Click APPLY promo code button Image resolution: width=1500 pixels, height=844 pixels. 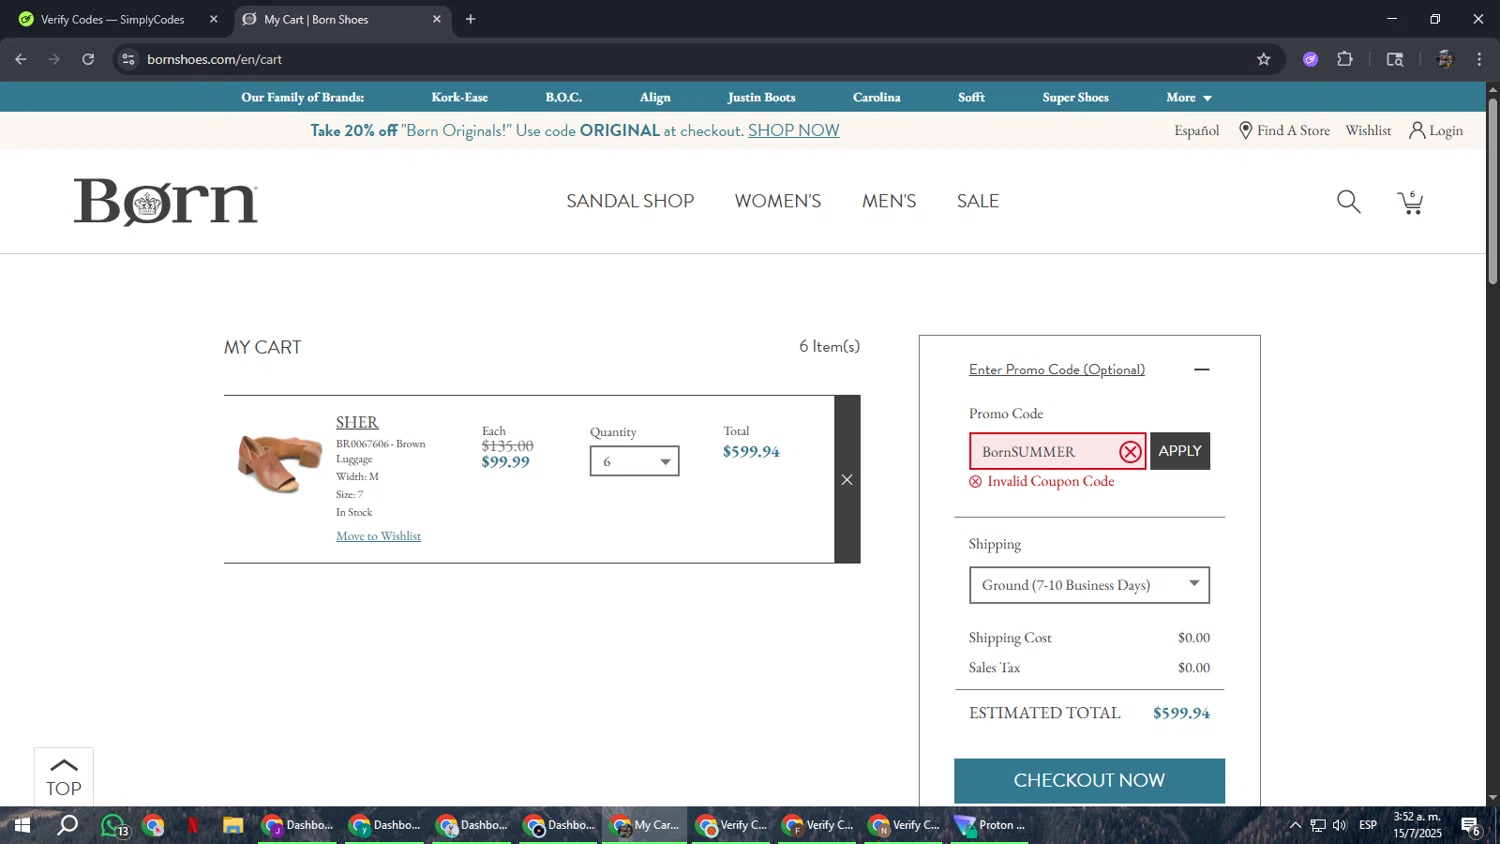[x=1180, y=451]
